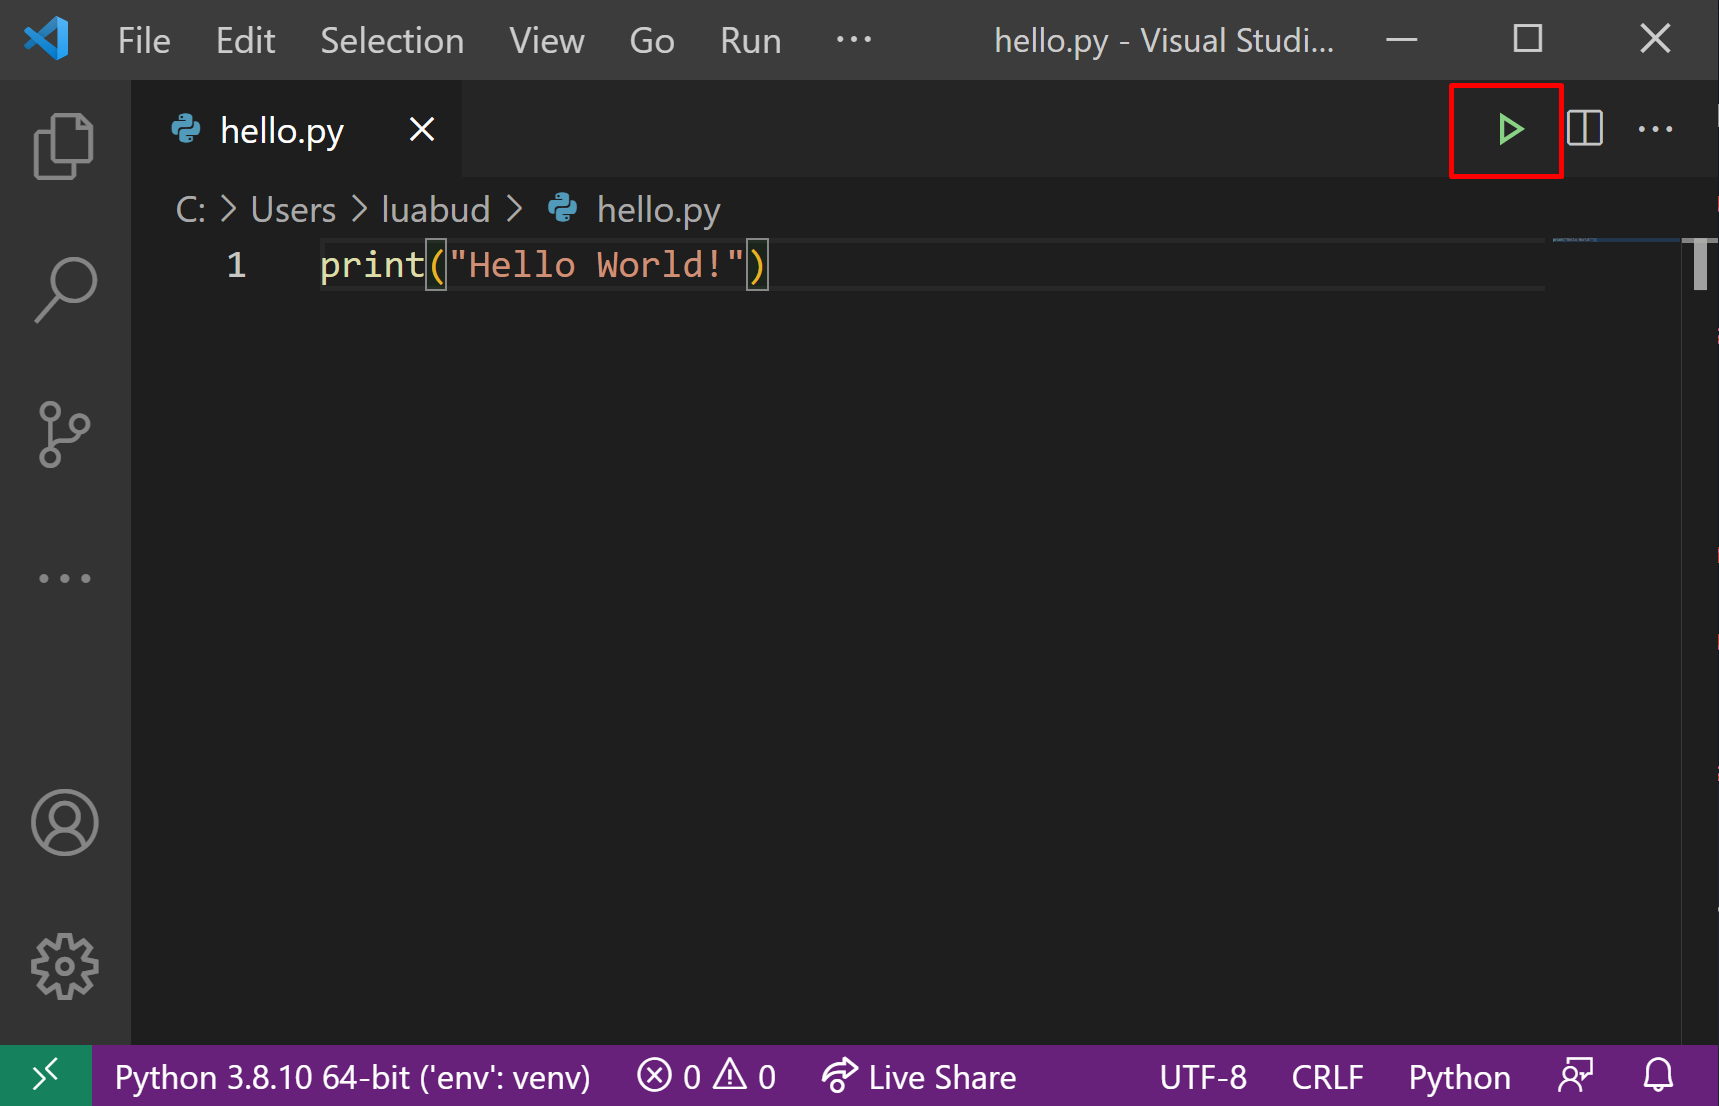1719x1106 pixels.
Task: Open remote window from green status icon
Action: (x=46, y=1076)
